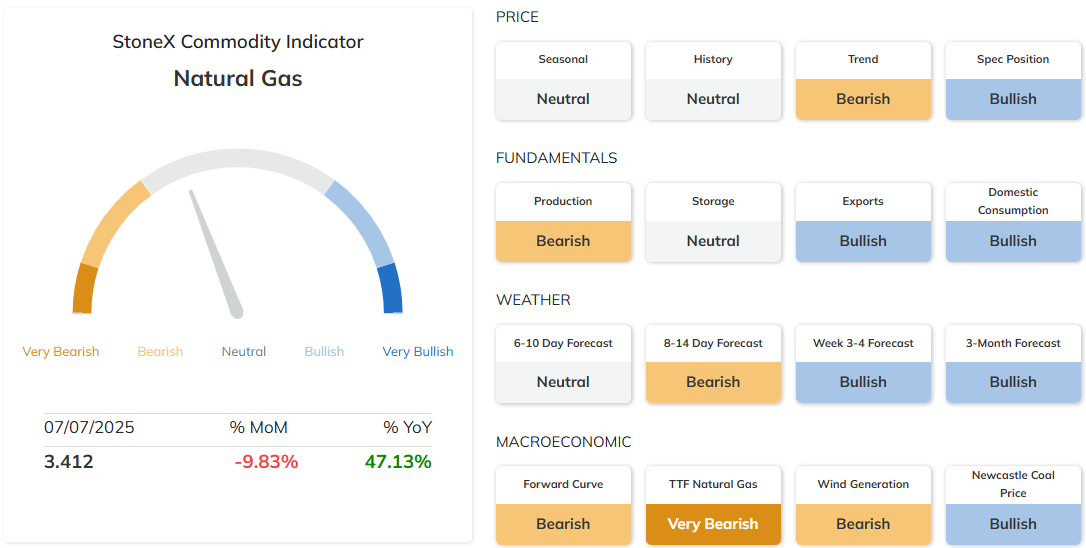The height and width of the screenshot is (548, 1086).
Task: Select the 6-10 Day Forecast card
Action: click(563, 364)
